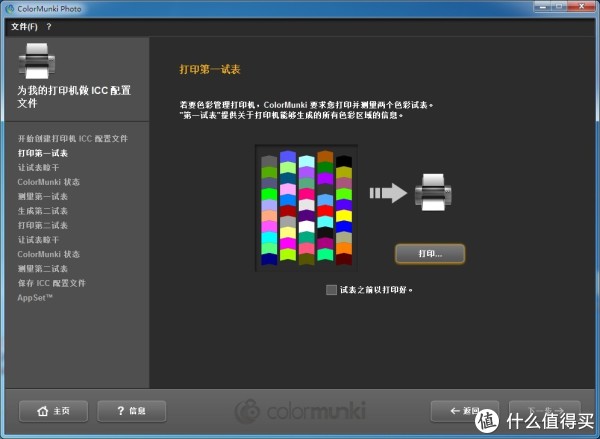Click the color test chart thumbnail
The height and width of the screenshot is (439, 600).
tap(306, 208)
